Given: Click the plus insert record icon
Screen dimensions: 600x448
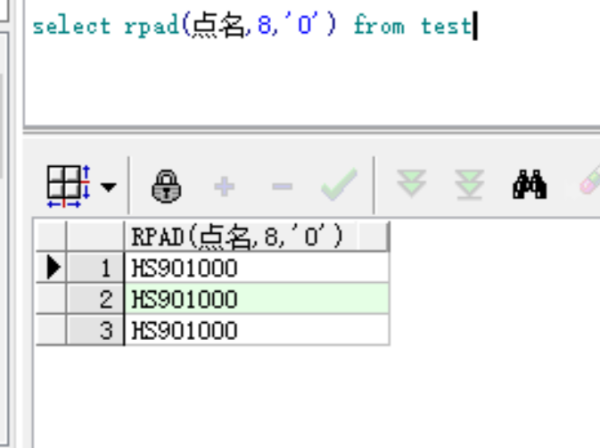Looking at the screenshot, I should pyautogui.click(x=224, y=187).
